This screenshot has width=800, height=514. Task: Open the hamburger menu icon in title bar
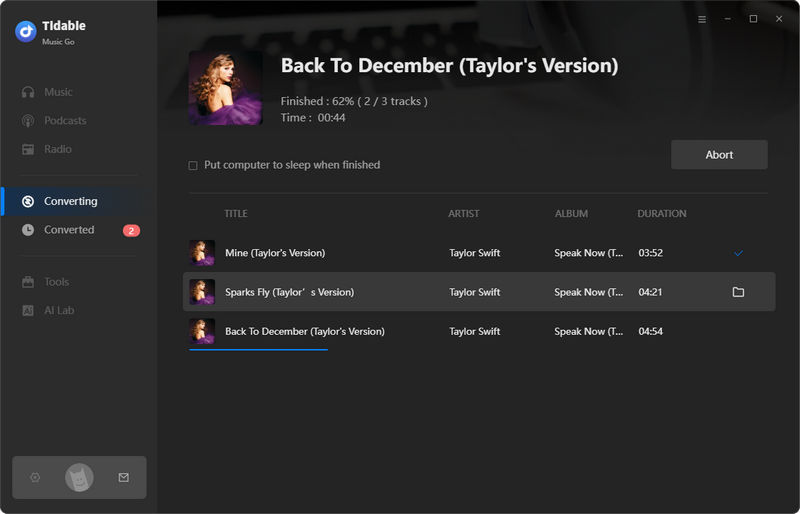coord(702,19)
